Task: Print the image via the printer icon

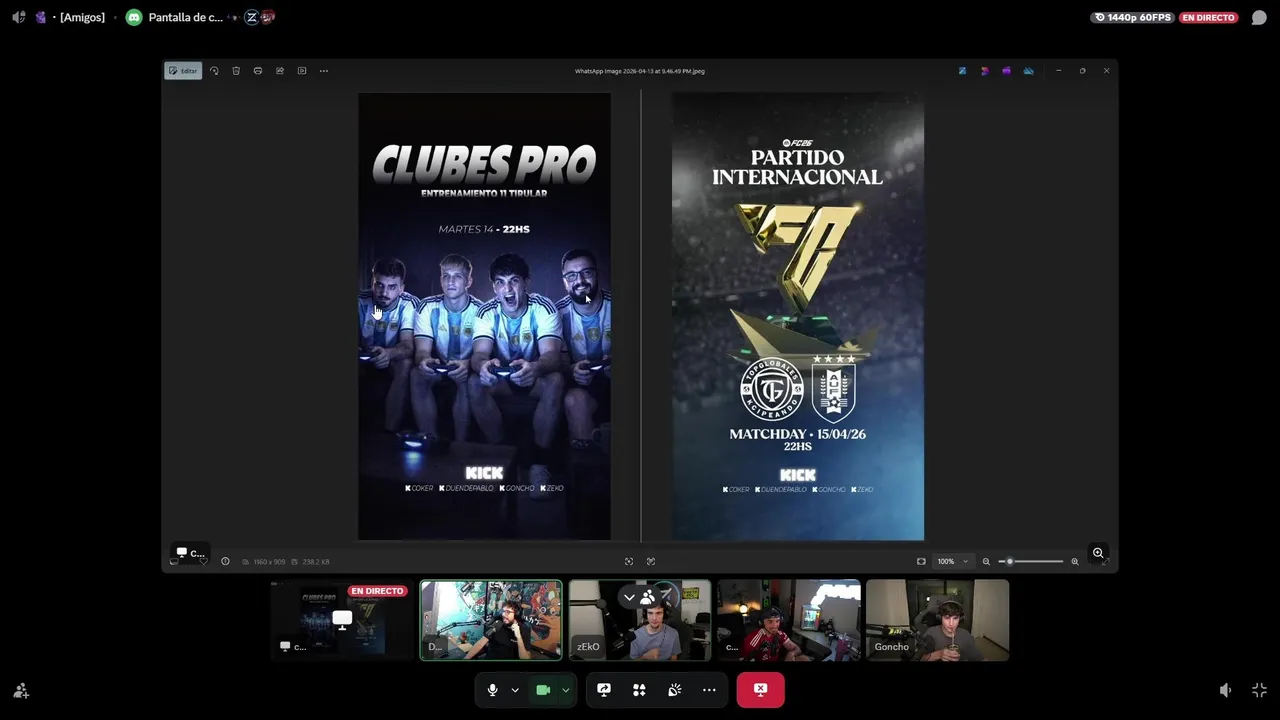Action: pos(258,71)
